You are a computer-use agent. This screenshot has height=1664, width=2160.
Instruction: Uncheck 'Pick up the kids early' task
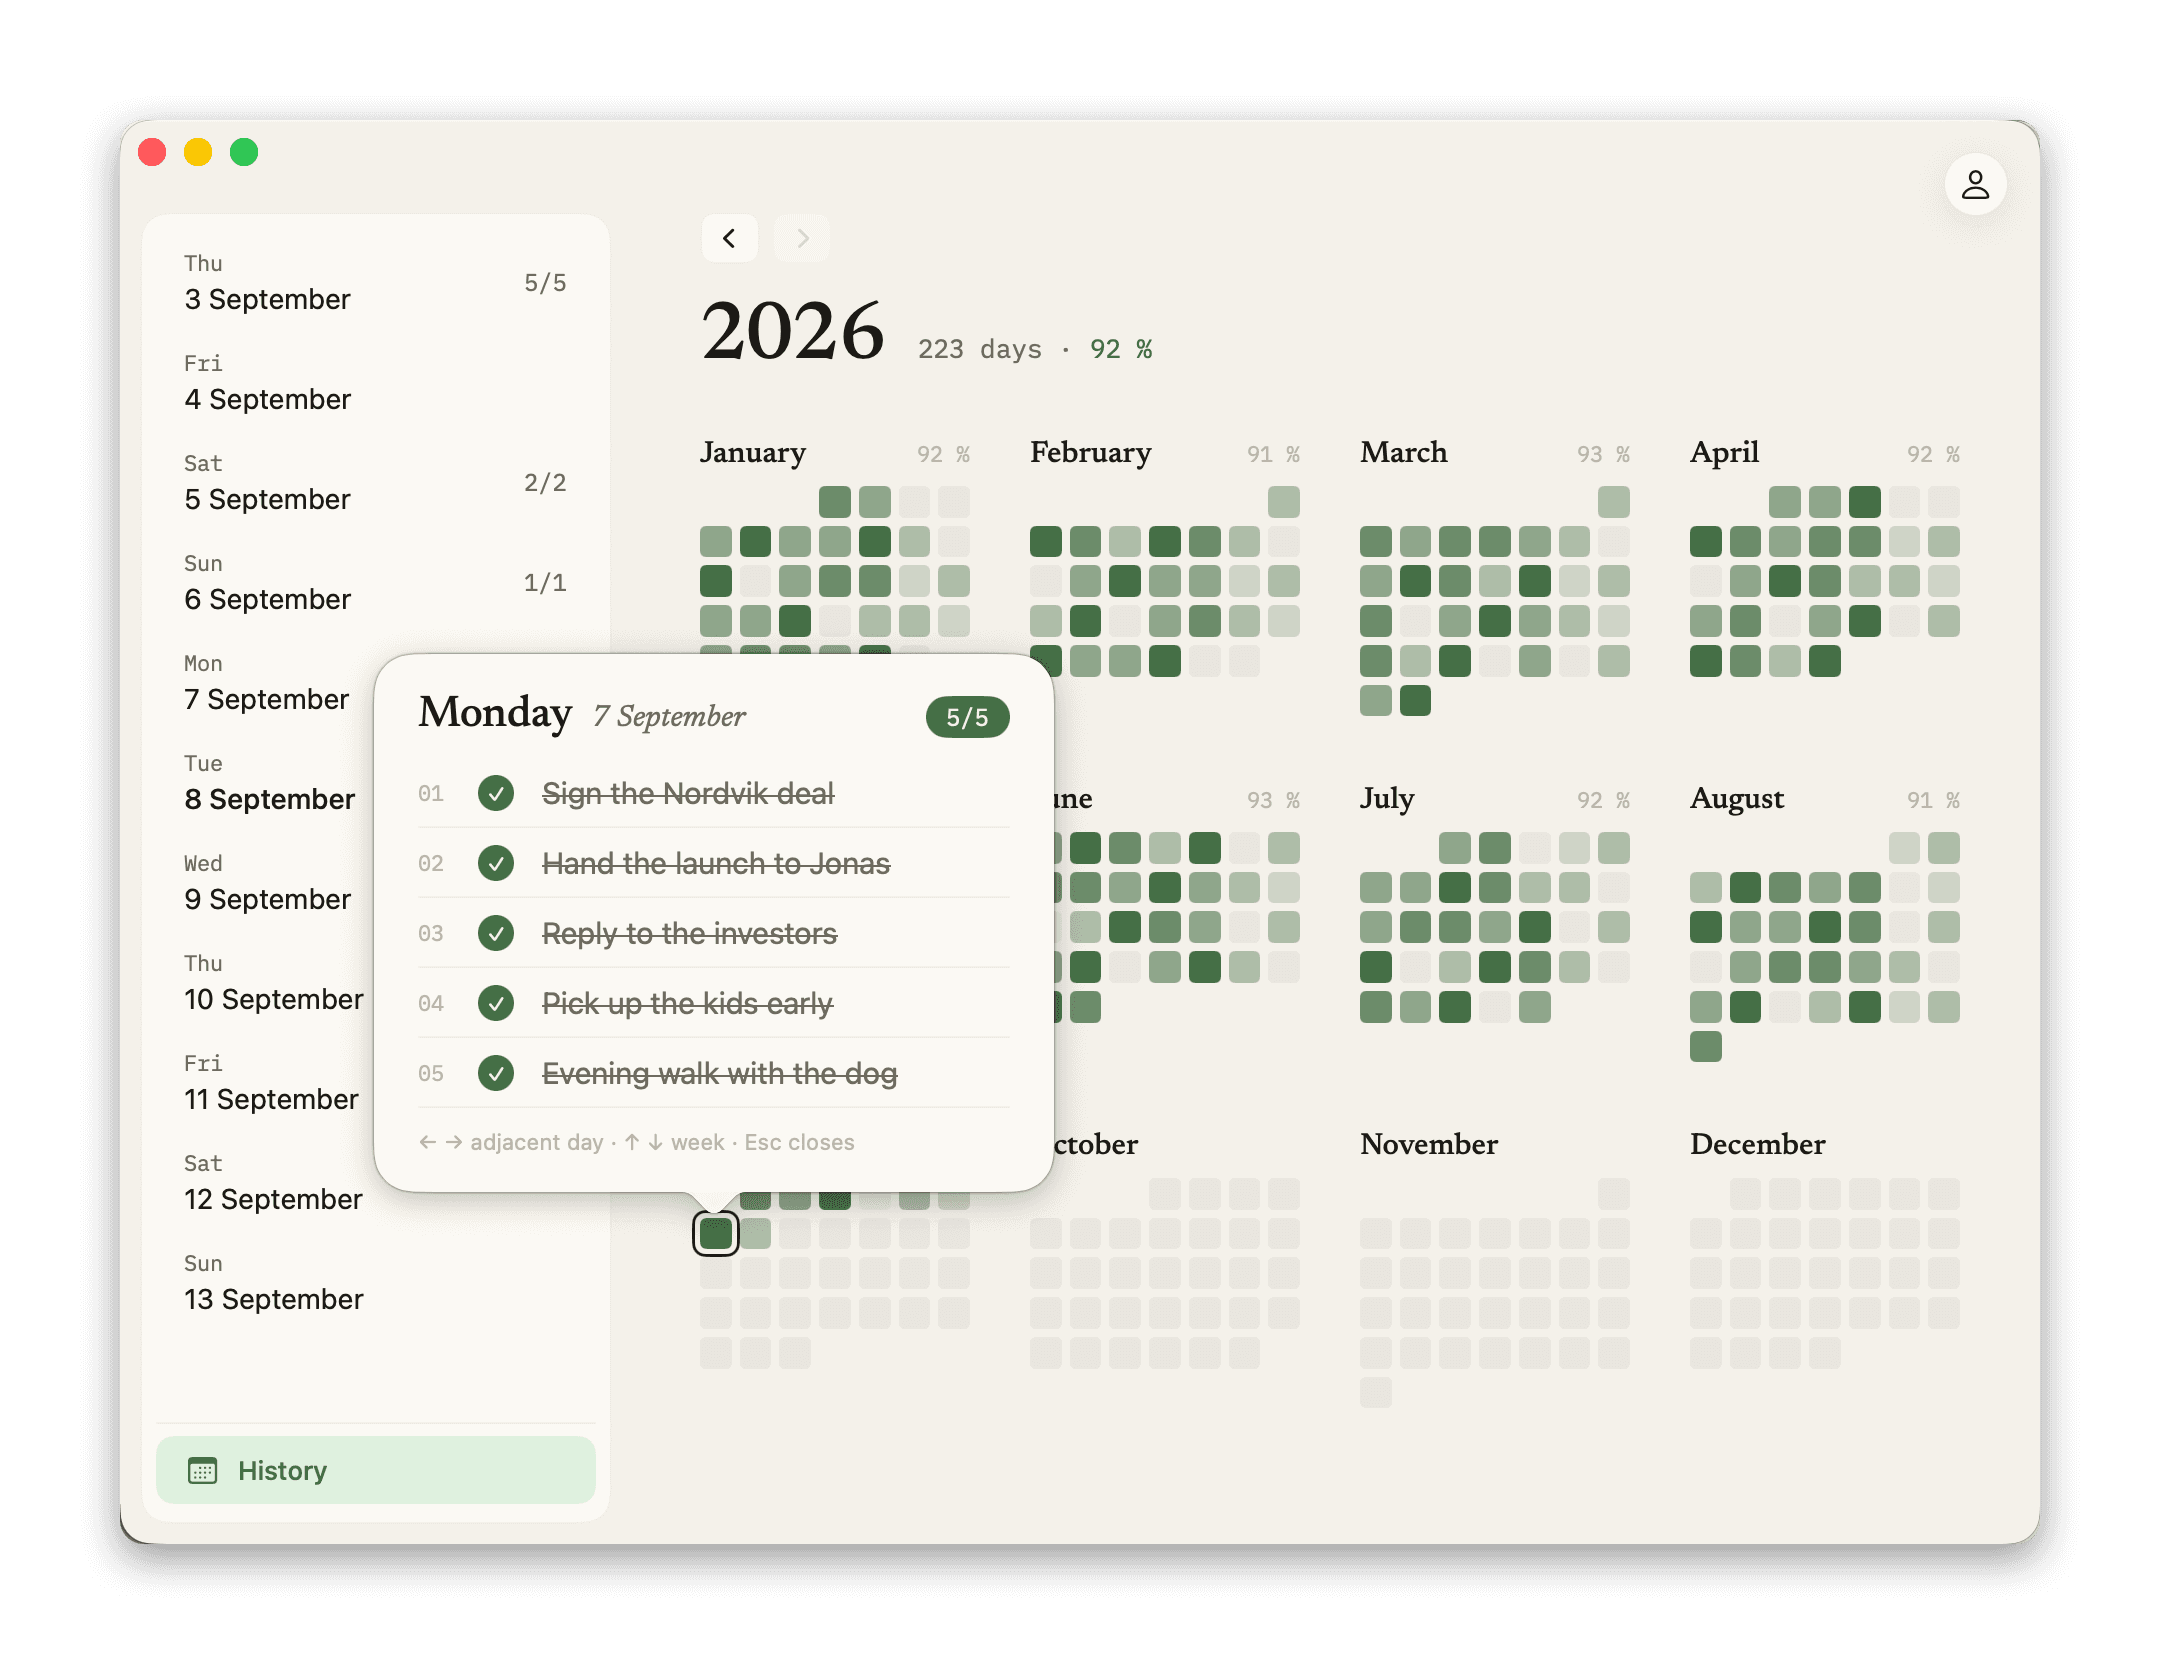[496, 1003]
